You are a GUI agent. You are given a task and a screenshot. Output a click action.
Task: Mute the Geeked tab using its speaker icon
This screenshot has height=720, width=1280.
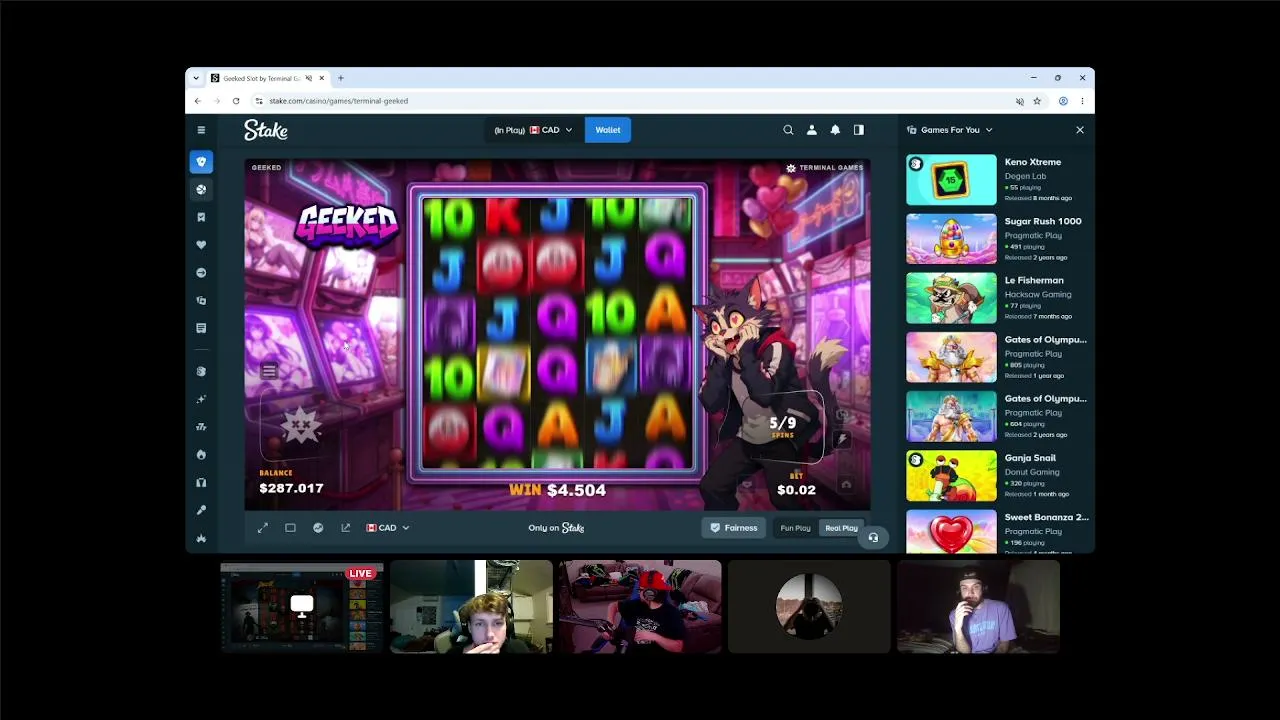click(308, 78)
